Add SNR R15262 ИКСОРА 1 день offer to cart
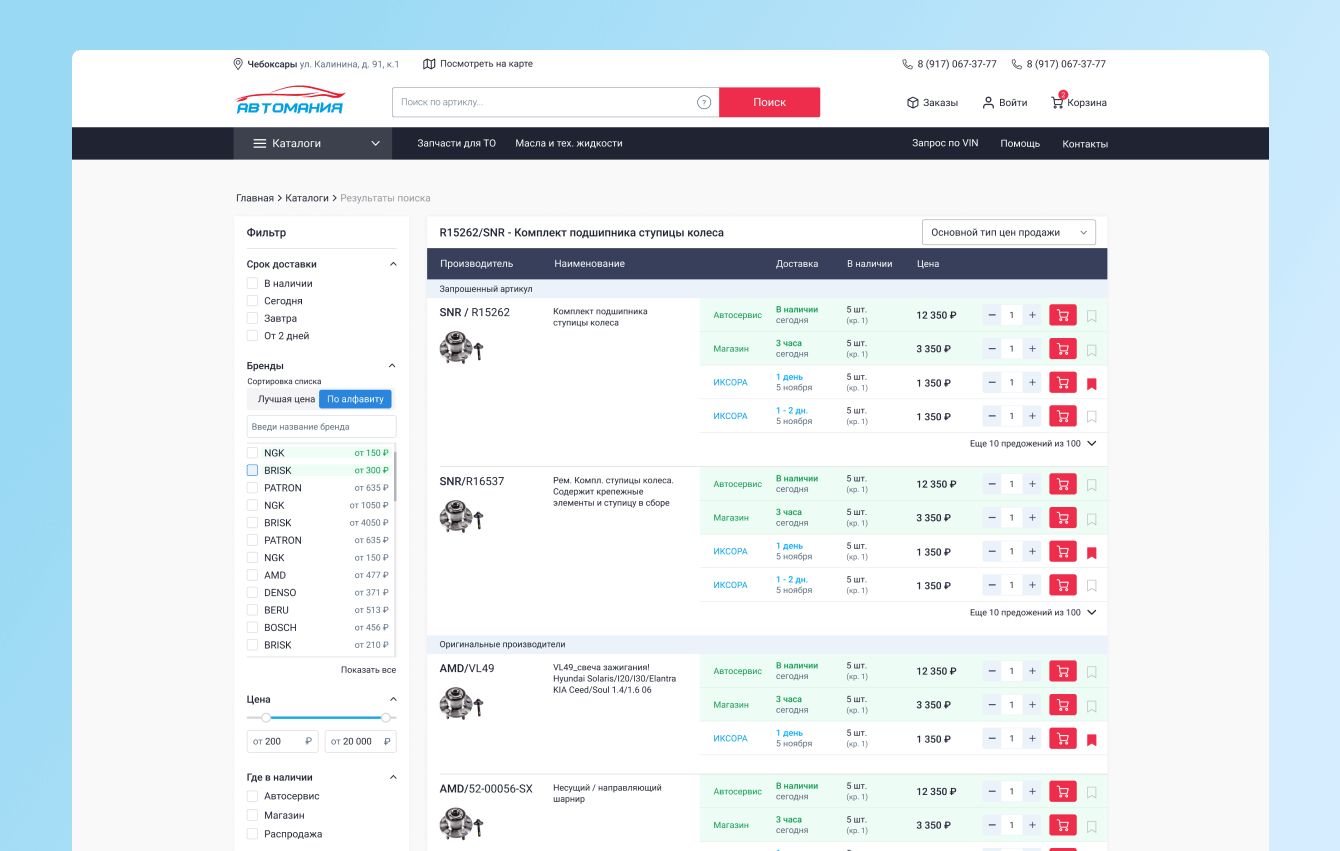Image resolution: width=1340 pixels, height=851 pixels. pos(1062,383)
